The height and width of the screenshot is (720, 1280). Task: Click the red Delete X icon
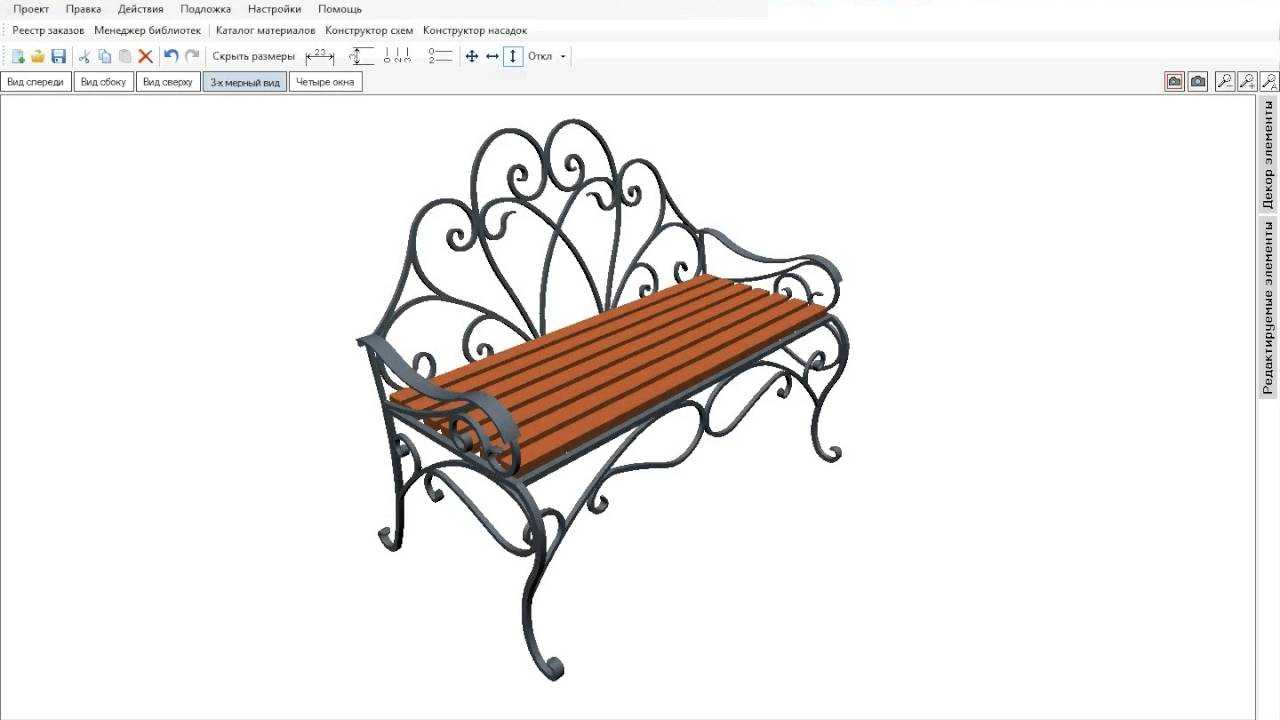pos(146,57)
